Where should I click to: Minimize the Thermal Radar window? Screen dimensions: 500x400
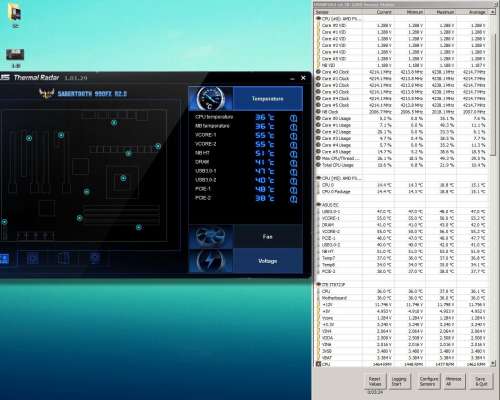(x=292, y=78)
